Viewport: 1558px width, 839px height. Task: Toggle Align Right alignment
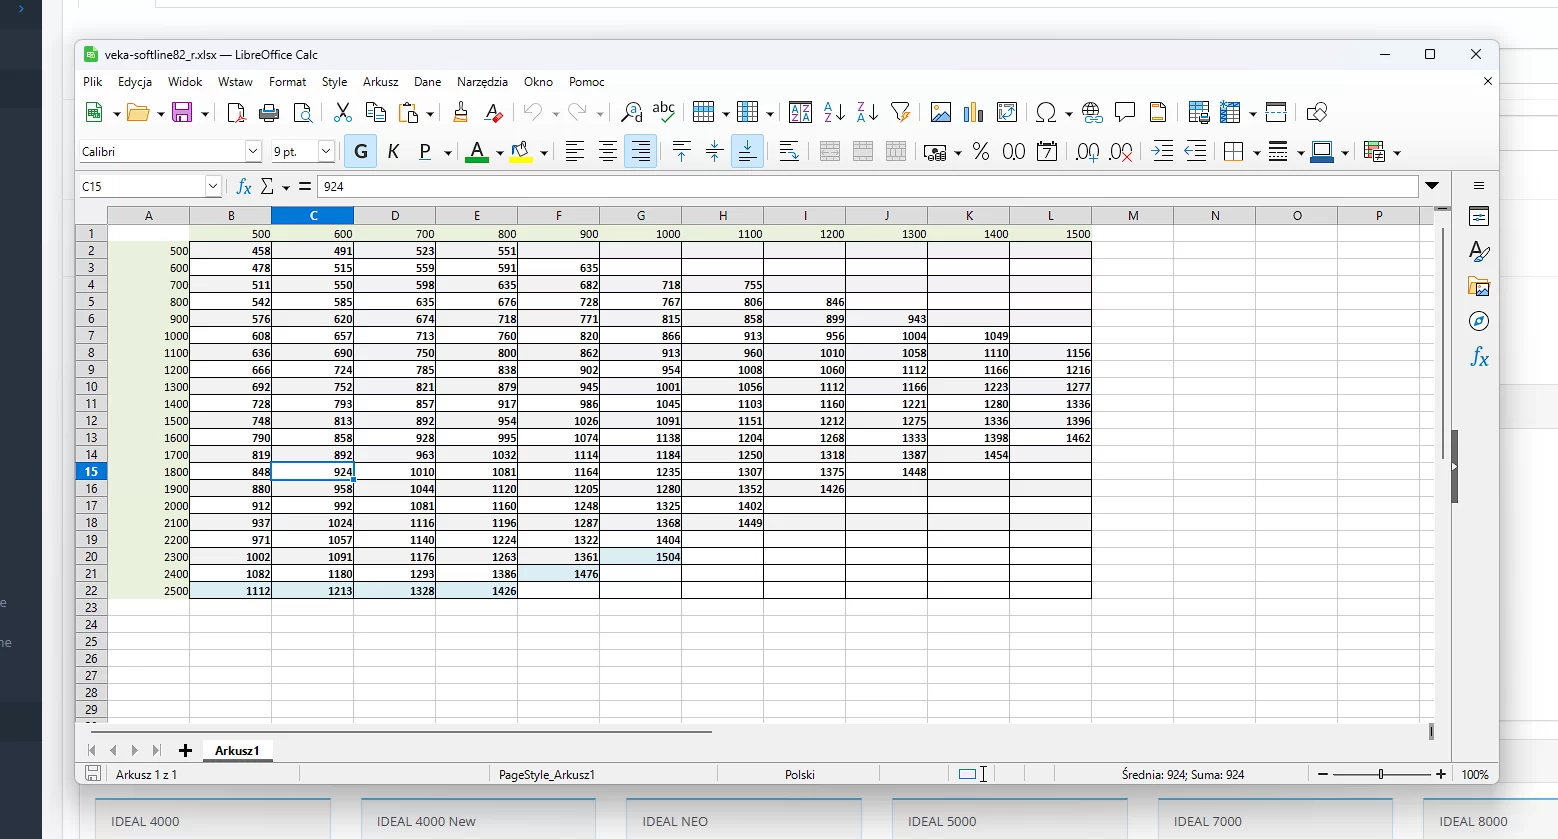pyautogui.click(x=641, y=152)
